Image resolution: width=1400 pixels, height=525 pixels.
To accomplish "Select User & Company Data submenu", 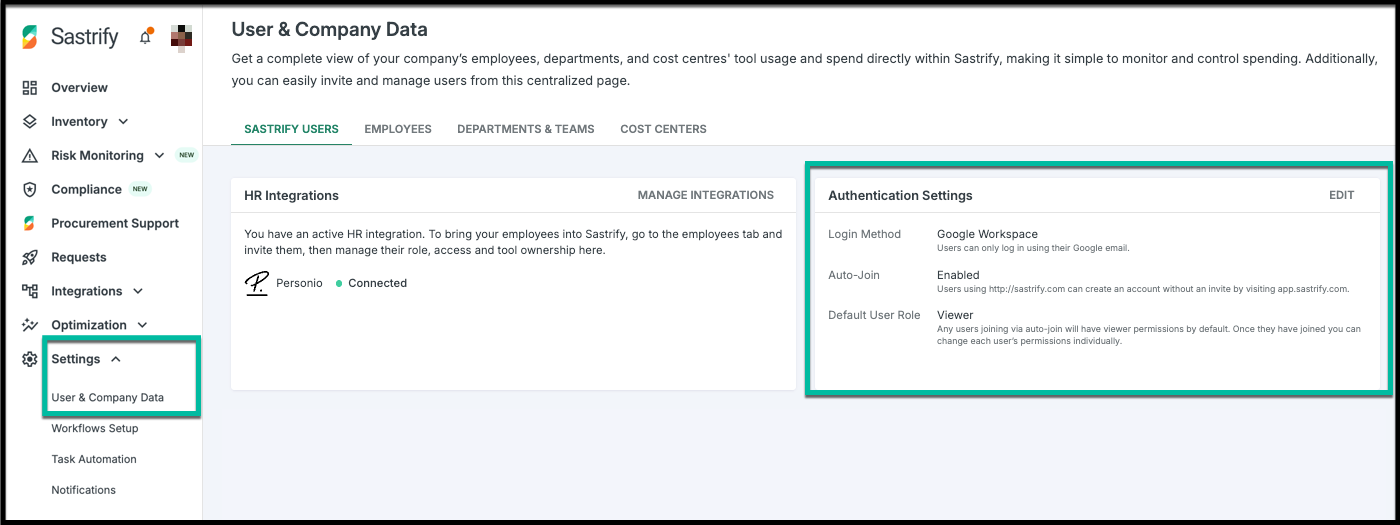I will (x=108, y=398).
